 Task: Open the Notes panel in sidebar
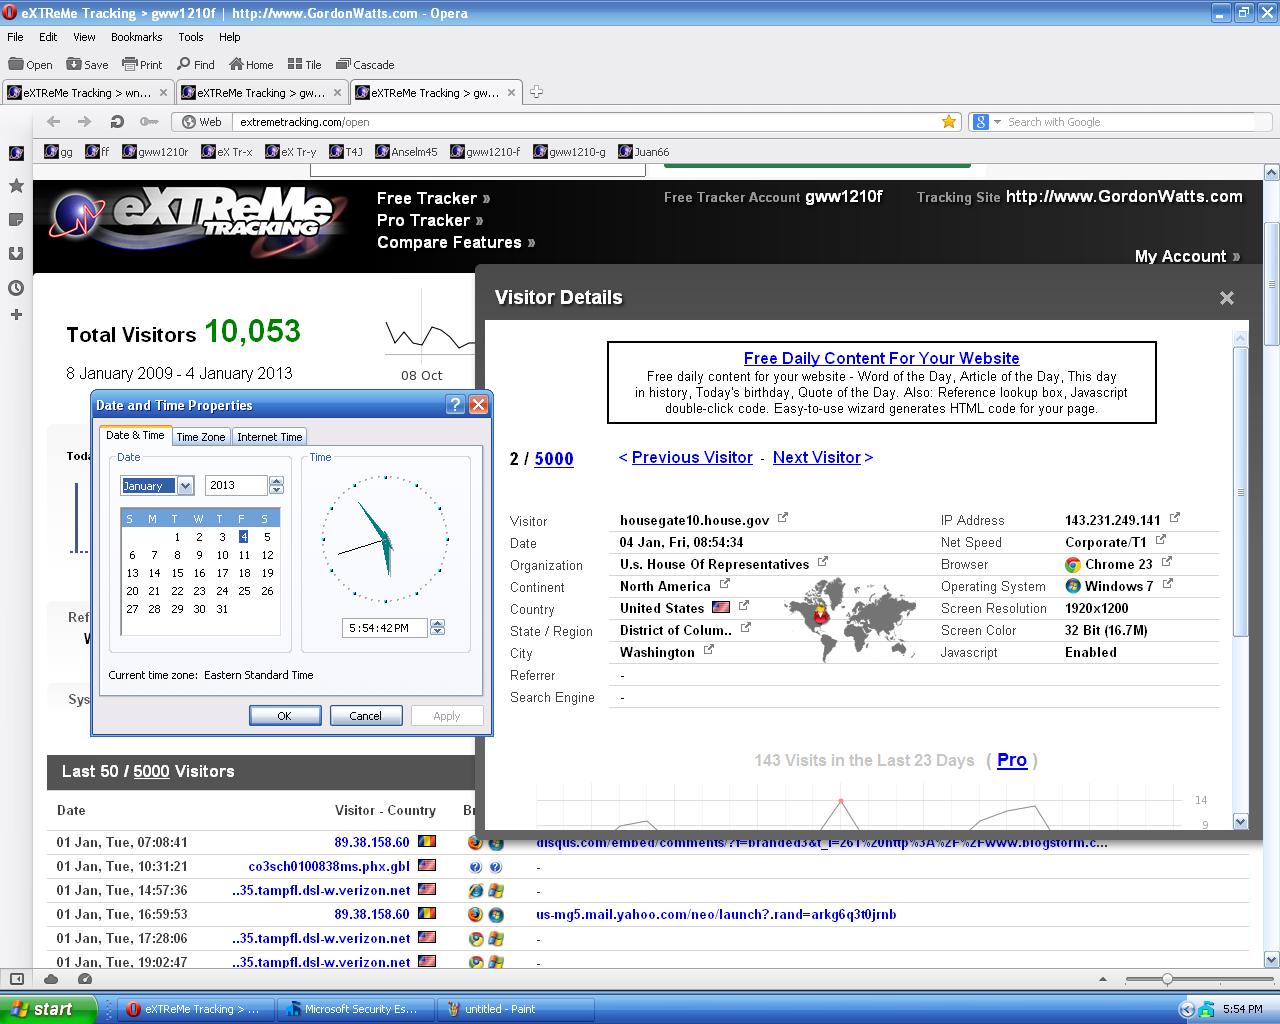pos(16,219)
